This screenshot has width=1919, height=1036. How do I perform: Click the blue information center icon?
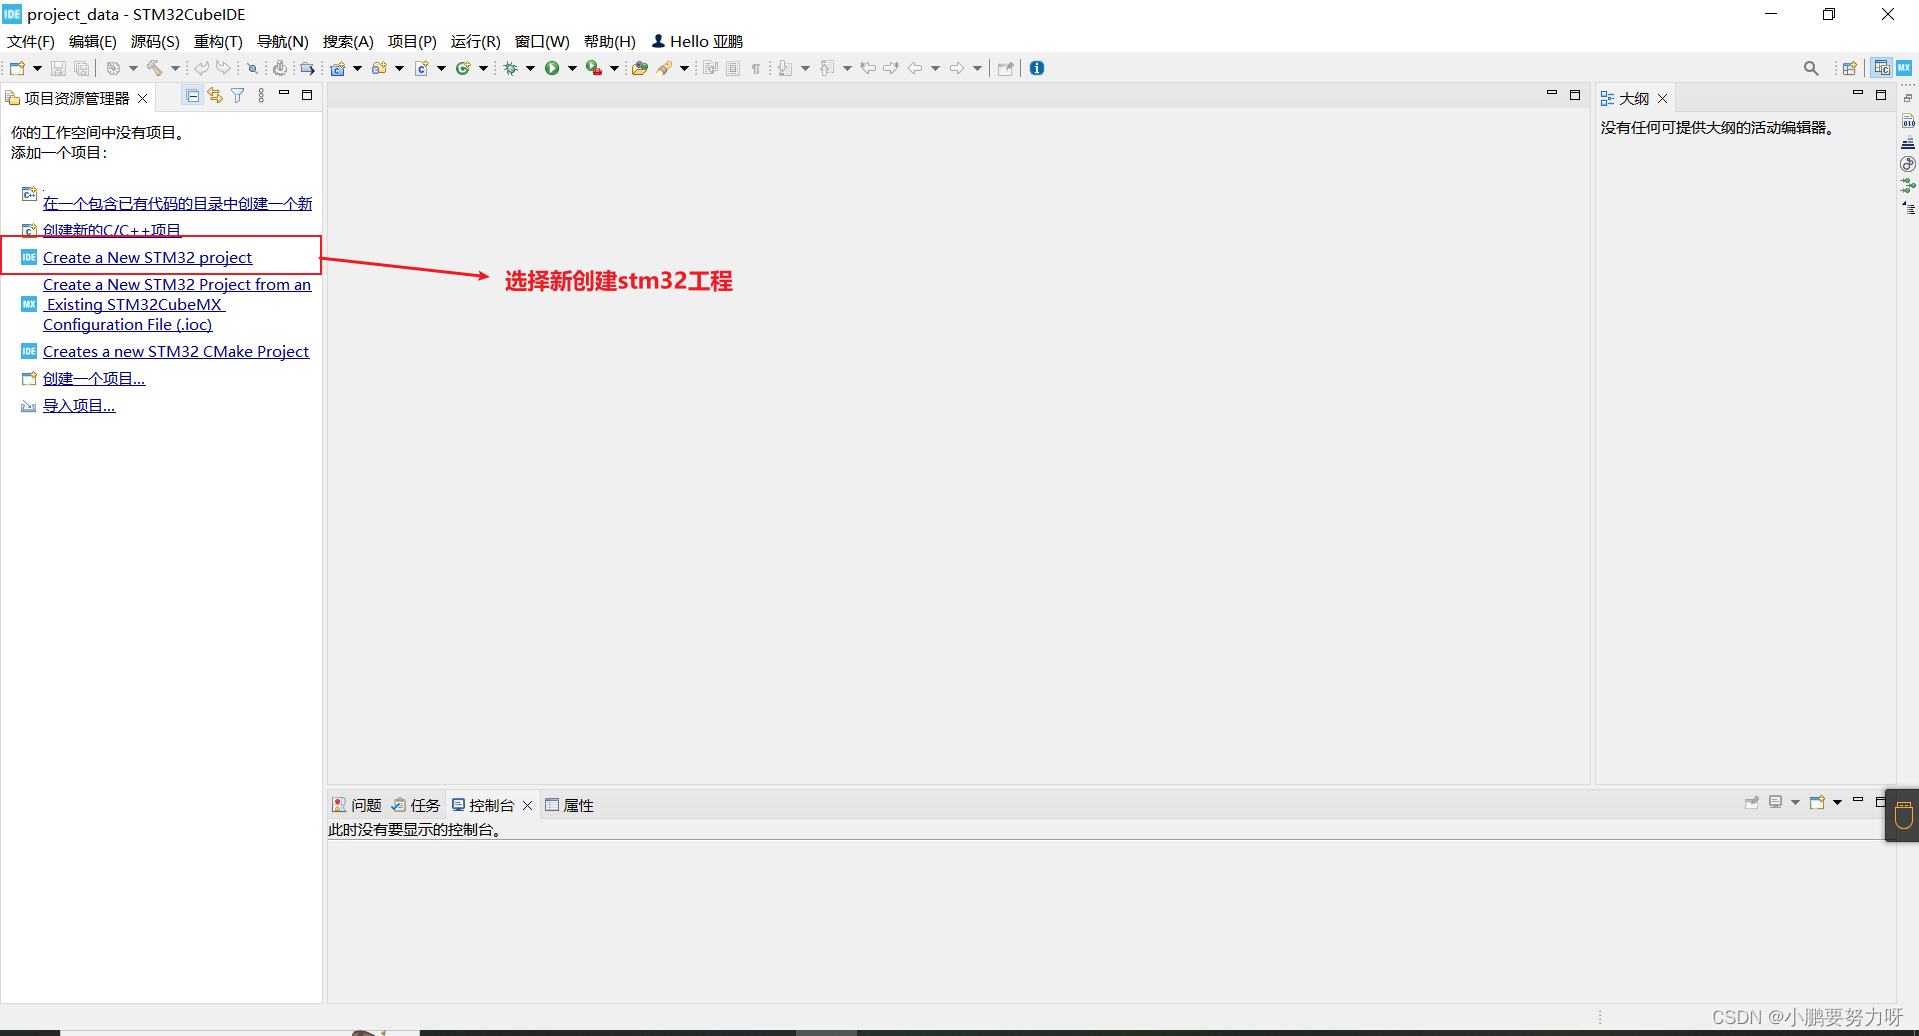(1037, 68)
